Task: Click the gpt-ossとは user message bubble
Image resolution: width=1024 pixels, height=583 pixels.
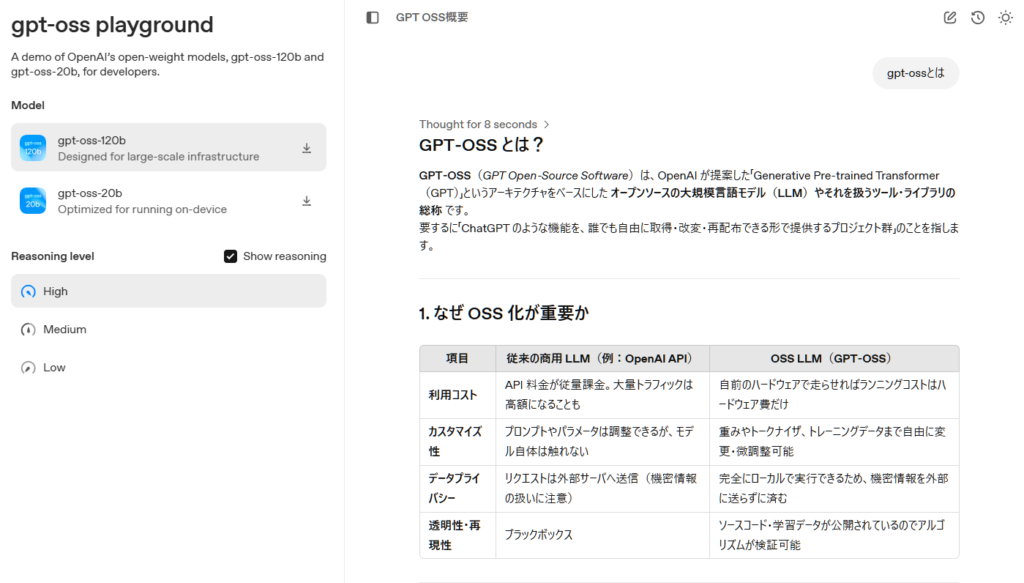Action: tap(916, 73)
